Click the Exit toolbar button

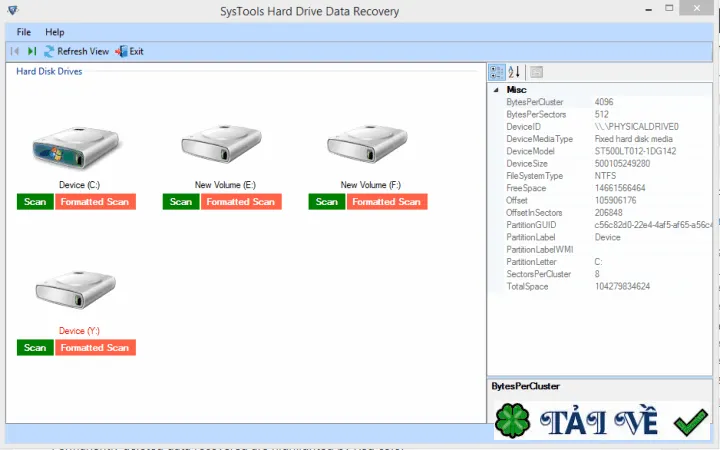tap(129, 51)
